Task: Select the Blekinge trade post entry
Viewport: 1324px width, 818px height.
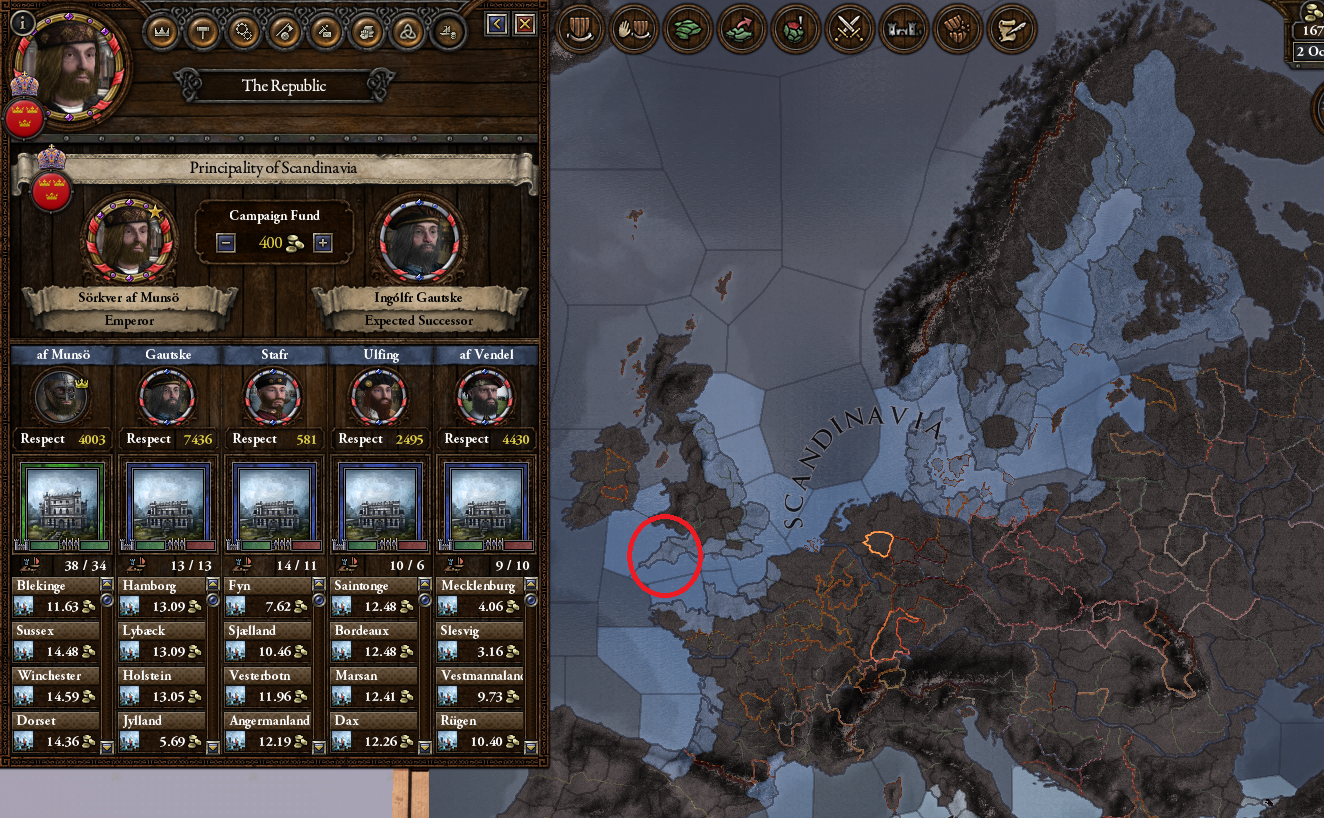Action: (57, 596)
